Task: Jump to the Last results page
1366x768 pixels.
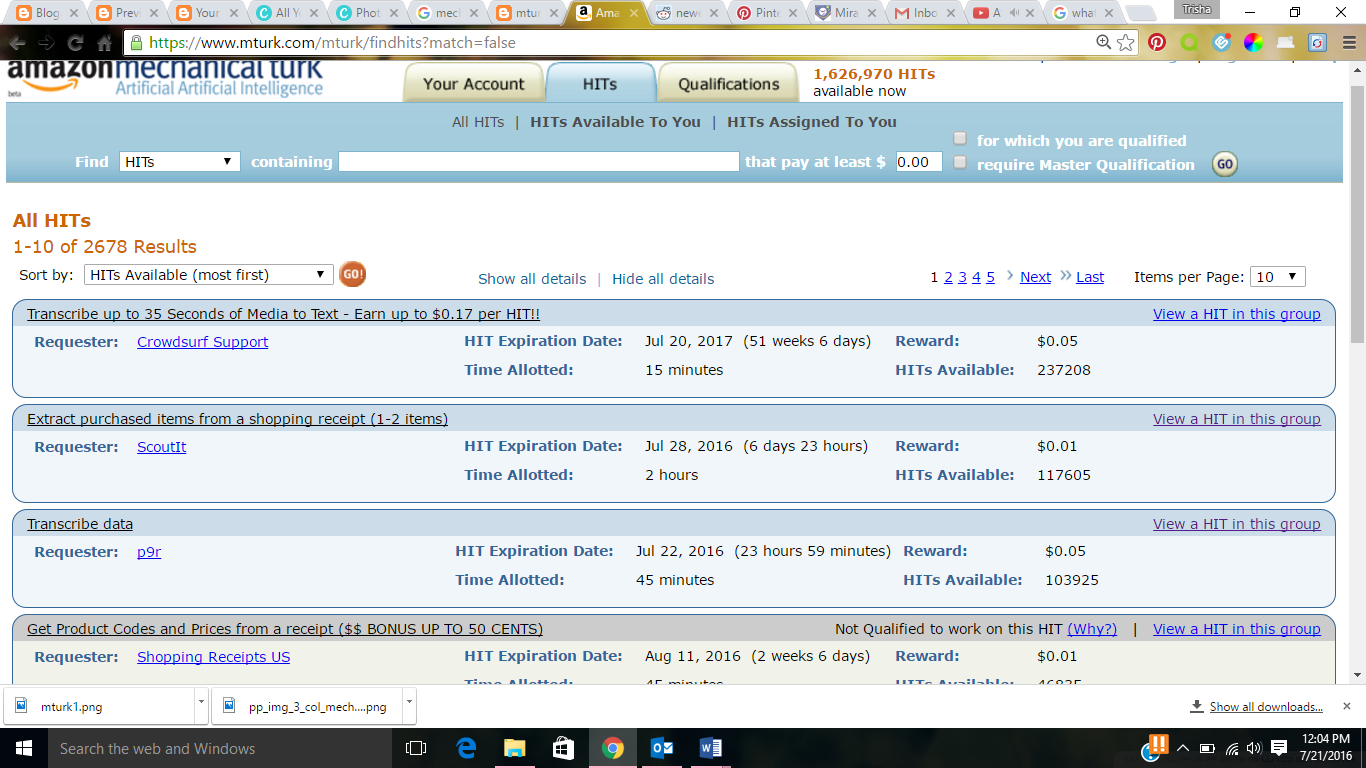Action: [1090, 277]
